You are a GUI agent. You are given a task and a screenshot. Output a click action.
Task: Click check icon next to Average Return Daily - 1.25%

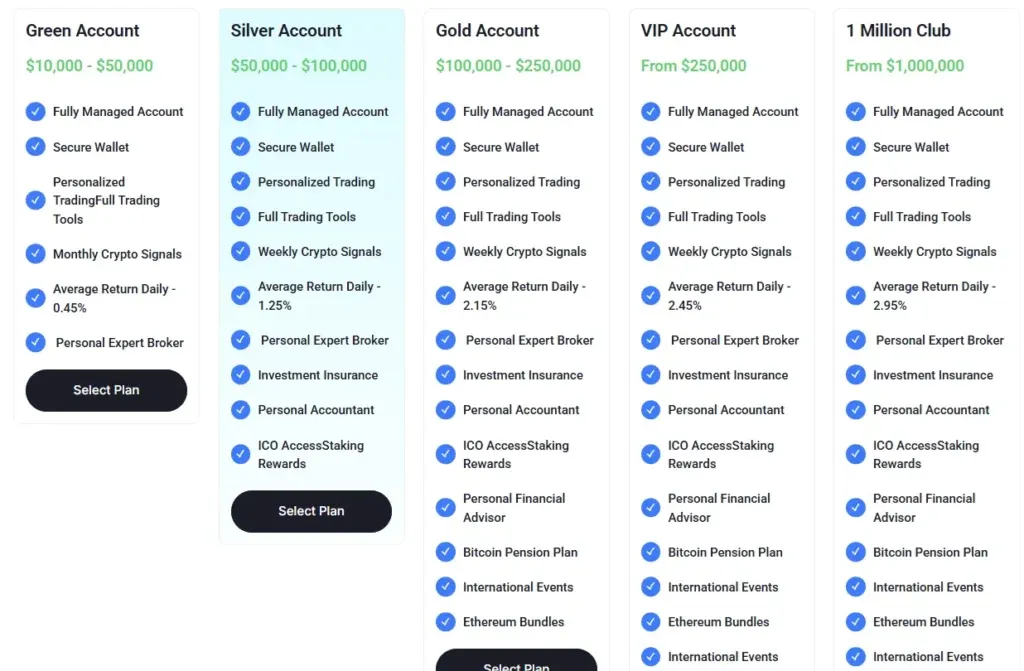[241, 295]
